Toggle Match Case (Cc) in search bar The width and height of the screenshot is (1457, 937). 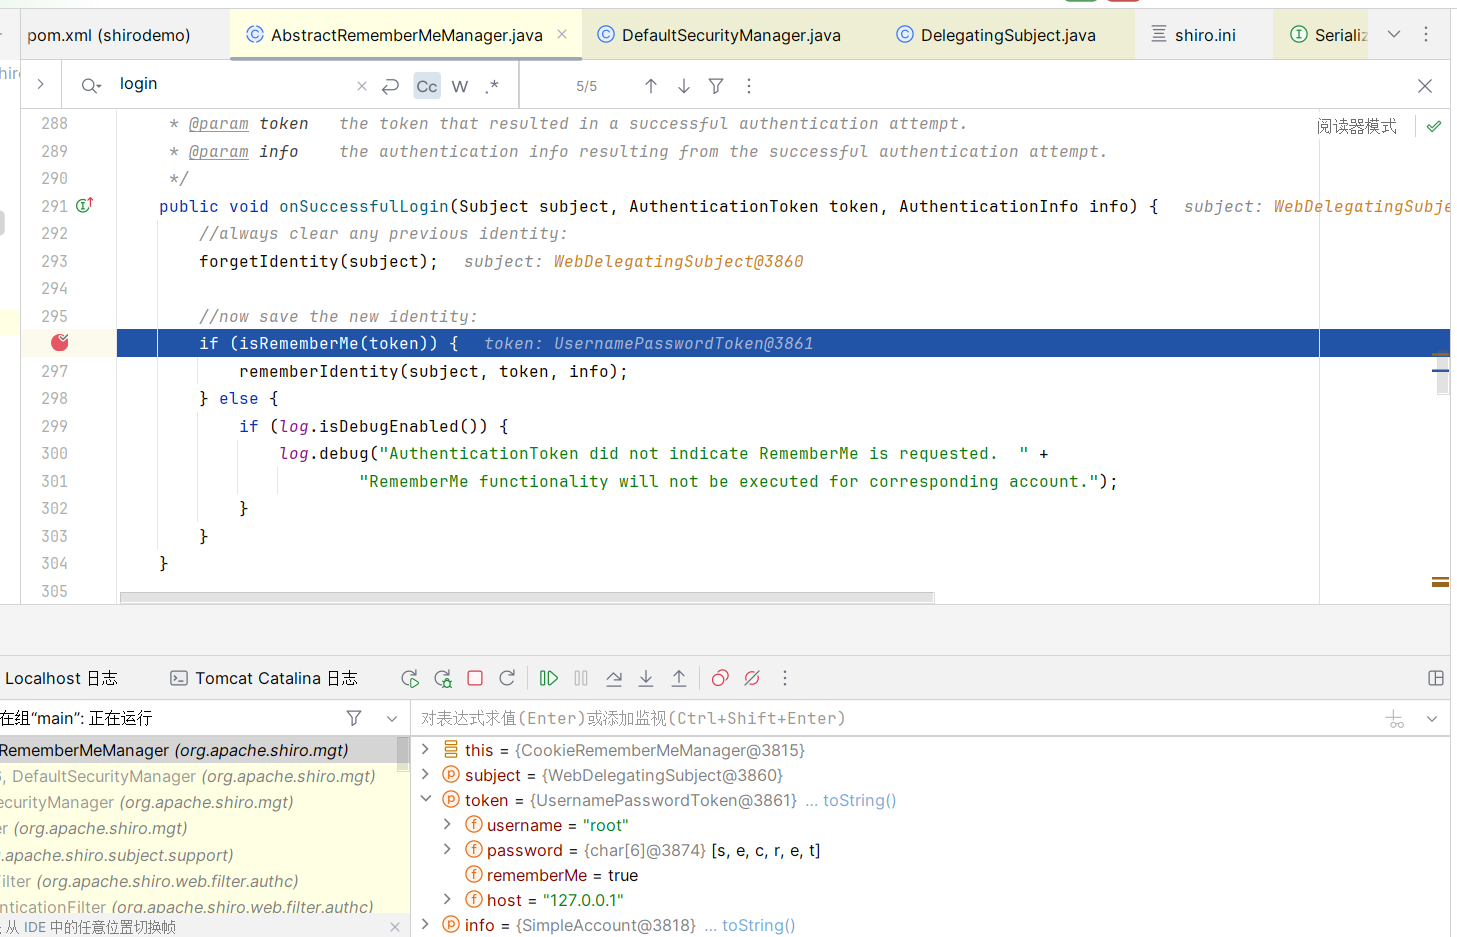point(427,86)
